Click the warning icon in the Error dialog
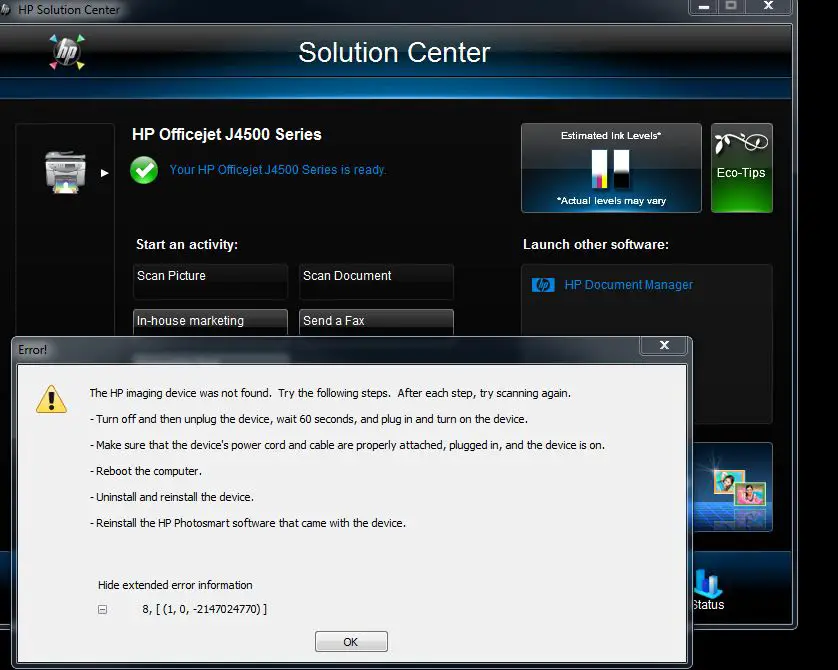Viewport: 838px width, 670px height. 51,400
